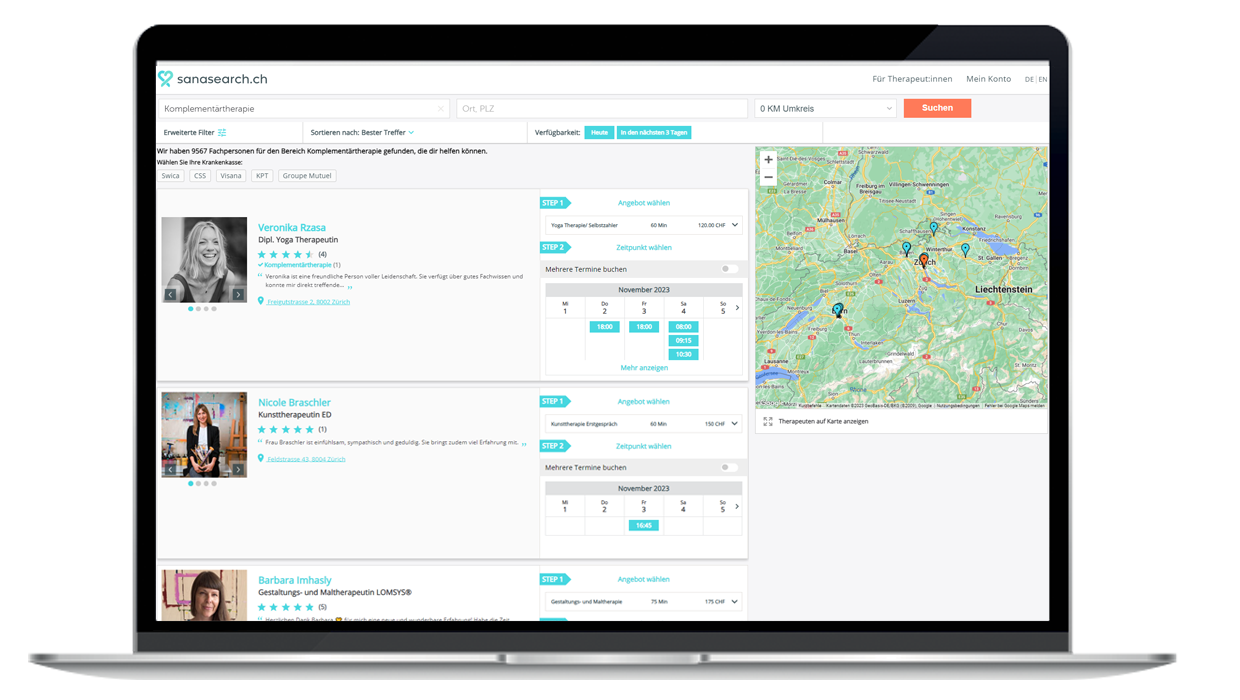1240x700 pixels.
Task: Click the orange Zürich map pin
Action: 923,259
